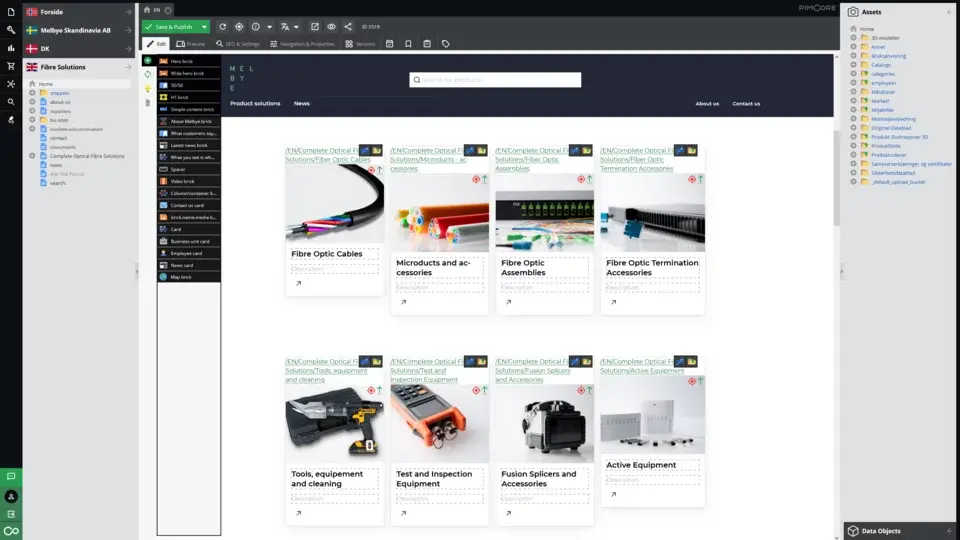The image size is (960, 540).
Task: Click the share icon in the toolbar
Action: (348, 27)
